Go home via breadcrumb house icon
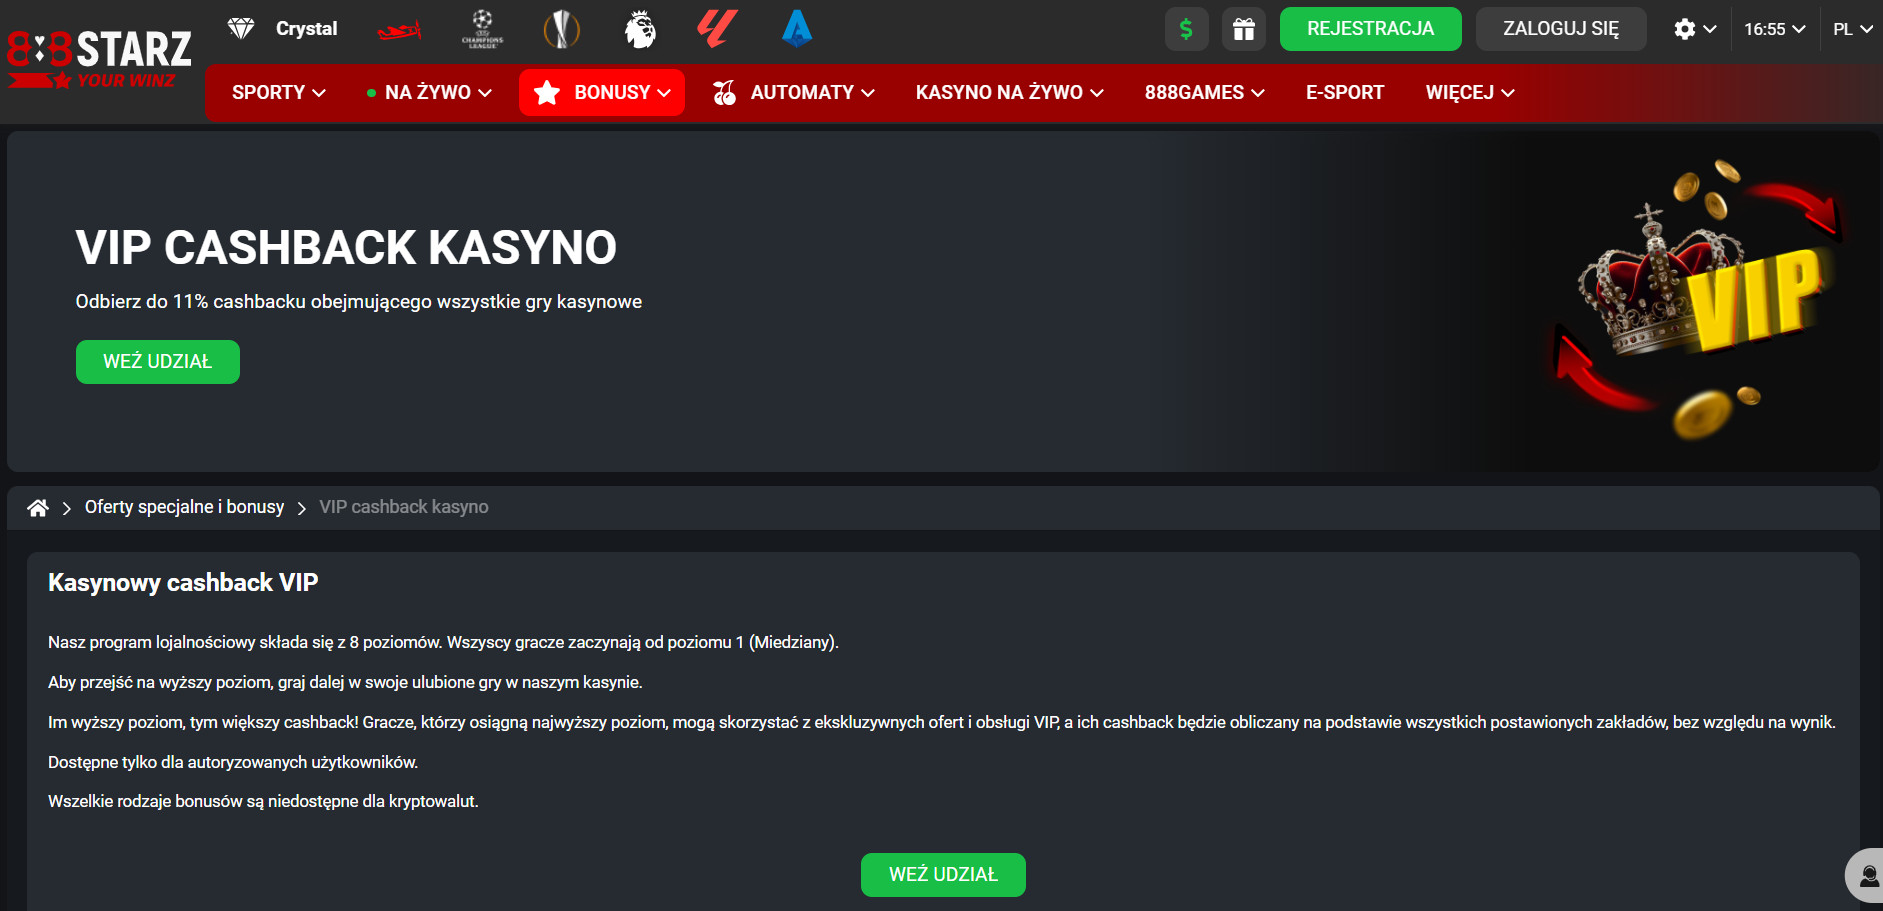The width and height of the screenshot is (1883, 911). [38, 508]
